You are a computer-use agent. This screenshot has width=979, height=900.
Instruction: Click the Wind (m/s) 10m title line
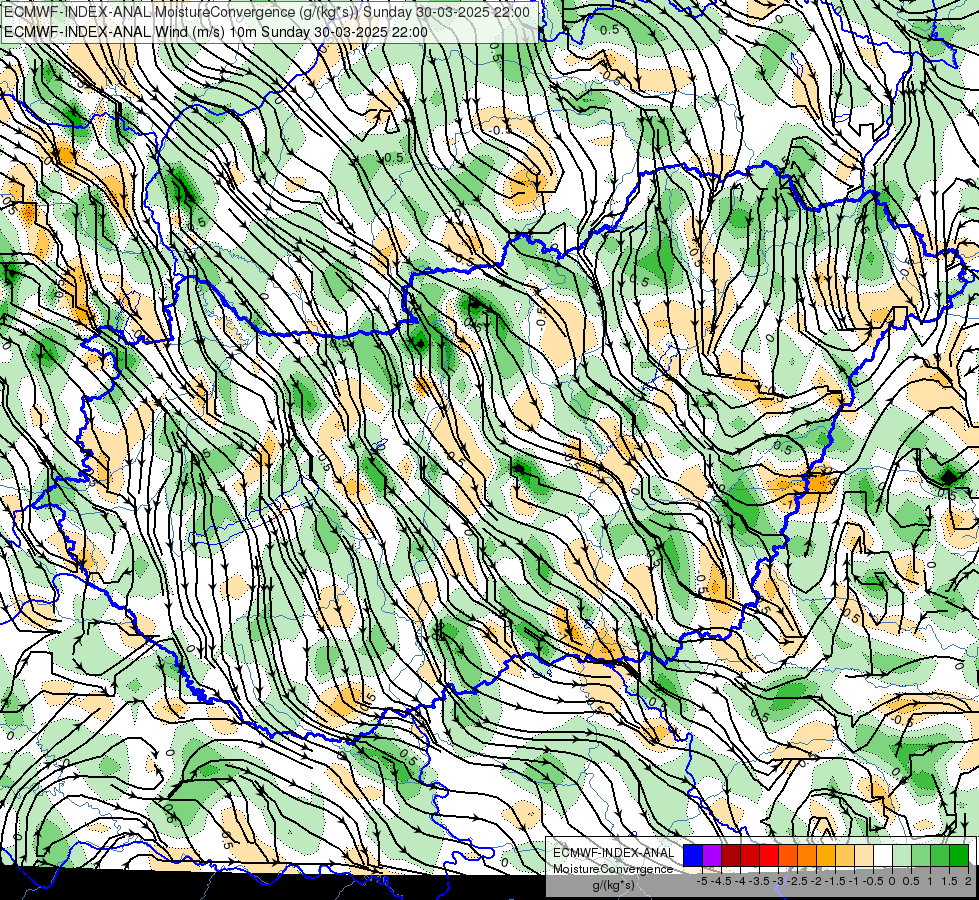click(x=216, y=32)
